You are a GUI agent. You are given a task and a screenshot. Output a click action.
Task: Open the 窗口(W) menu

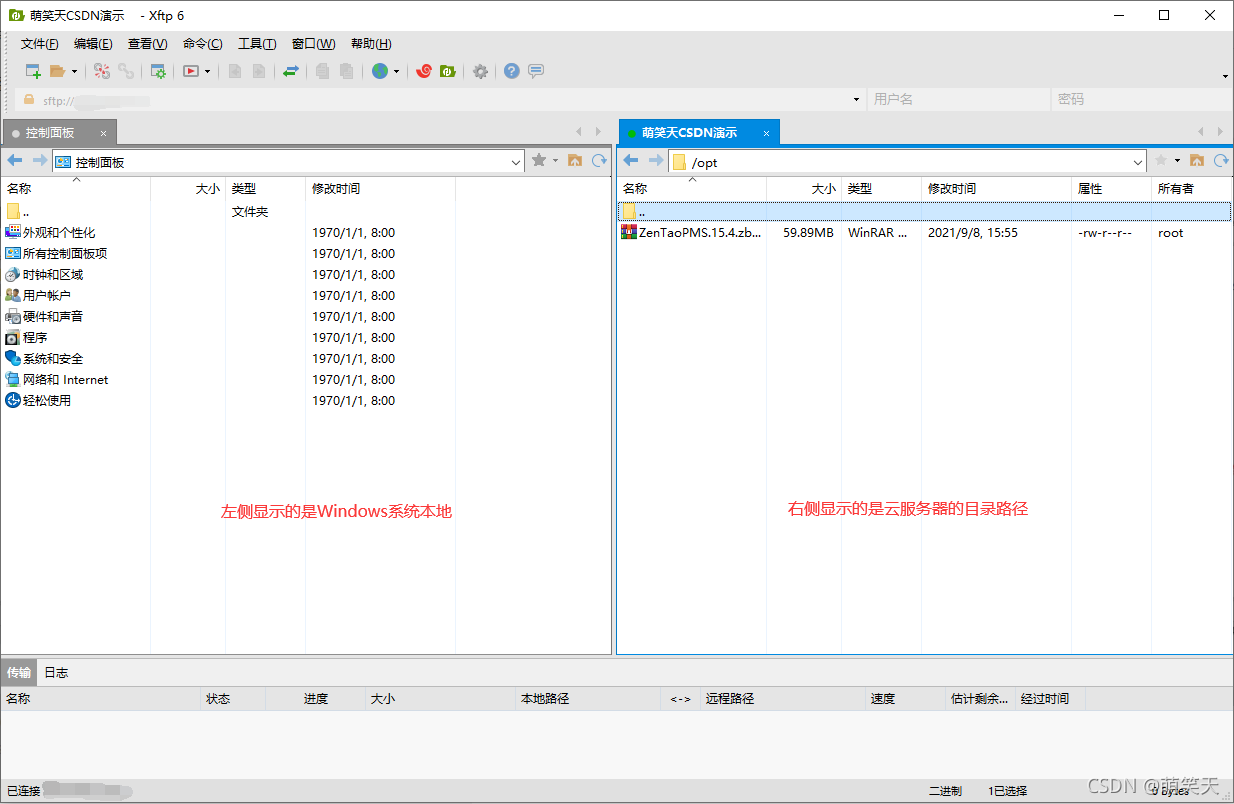pos(313,44)
